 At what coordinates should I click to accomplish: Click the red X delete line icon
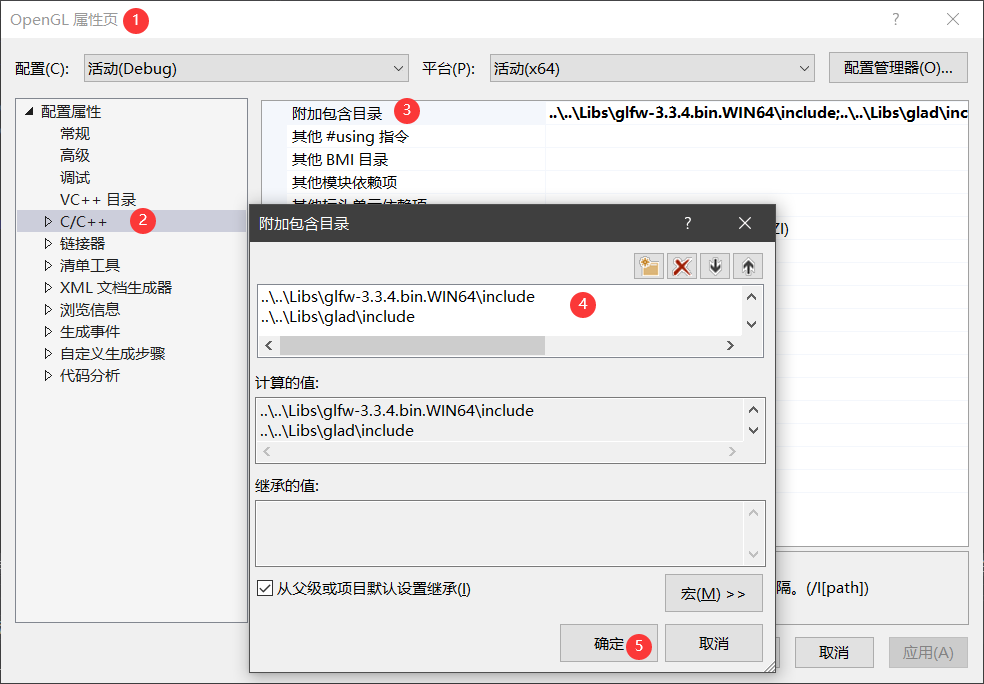pyautogui.click(x=682, y=267)
